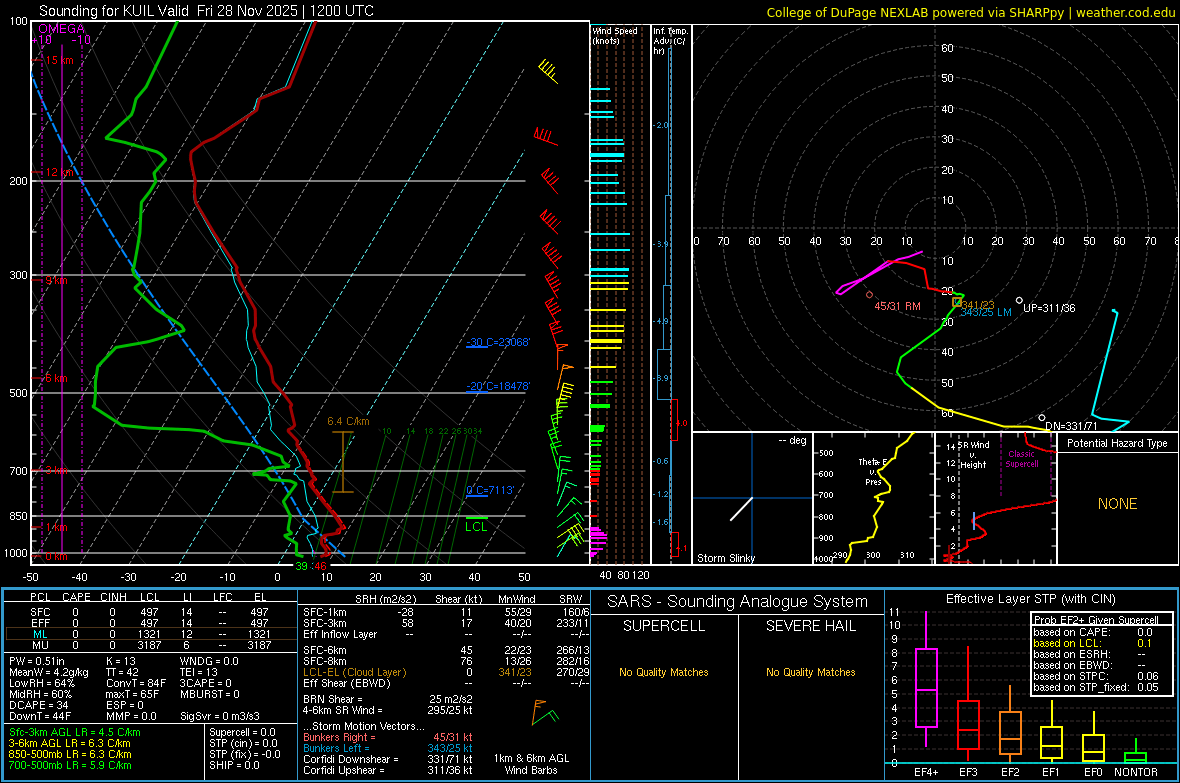Click the red Bunkers right-mover circle marker

click(x=870, y=295)
